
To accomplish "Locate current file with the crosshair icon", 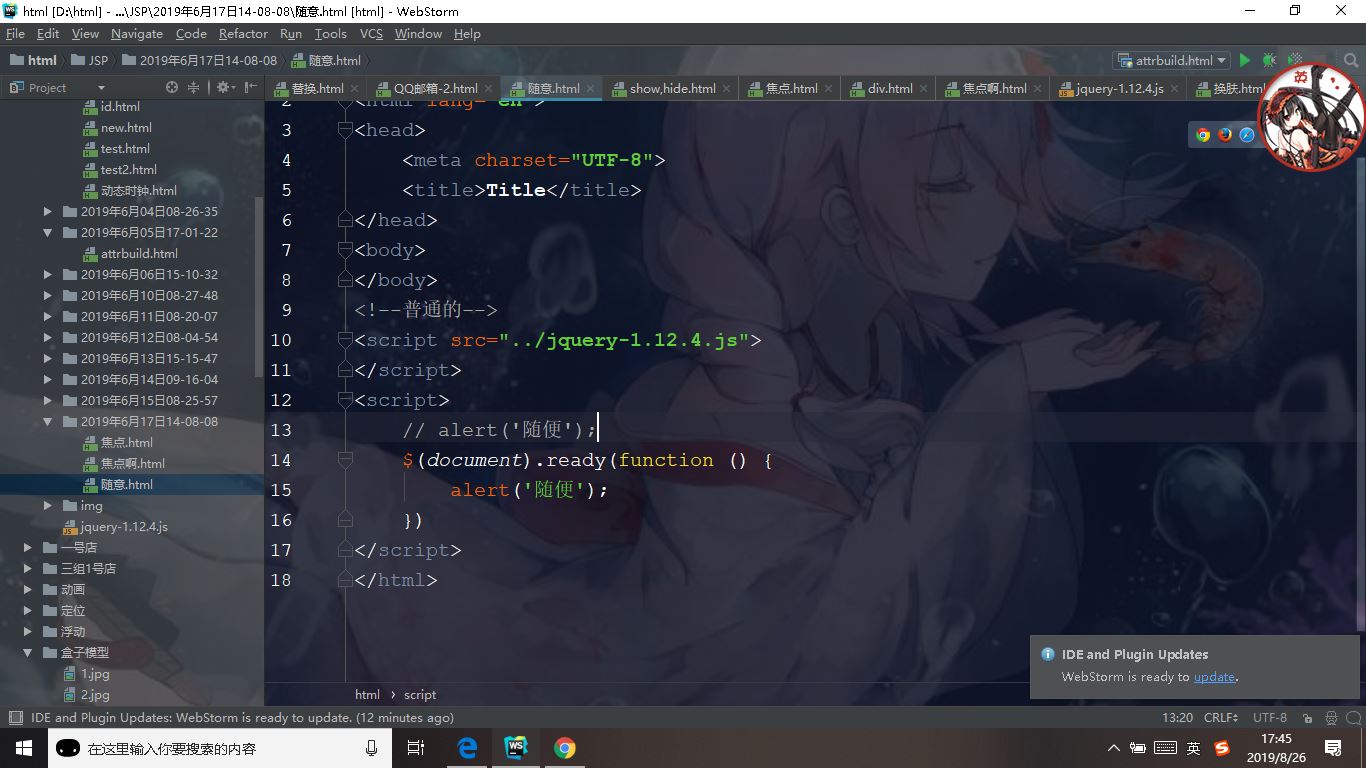I will click(172, 88).
